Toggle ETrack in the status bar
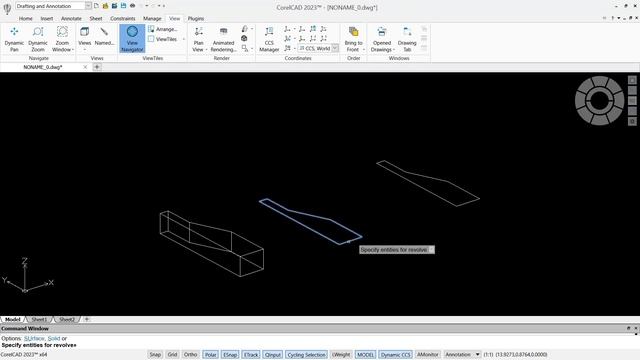640x360 pixels. tap(251, 355)
